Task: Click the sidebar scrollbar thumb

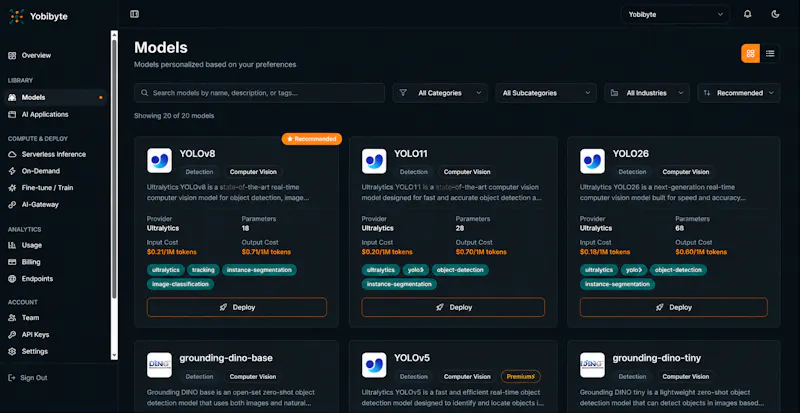Action: [114, 168]
